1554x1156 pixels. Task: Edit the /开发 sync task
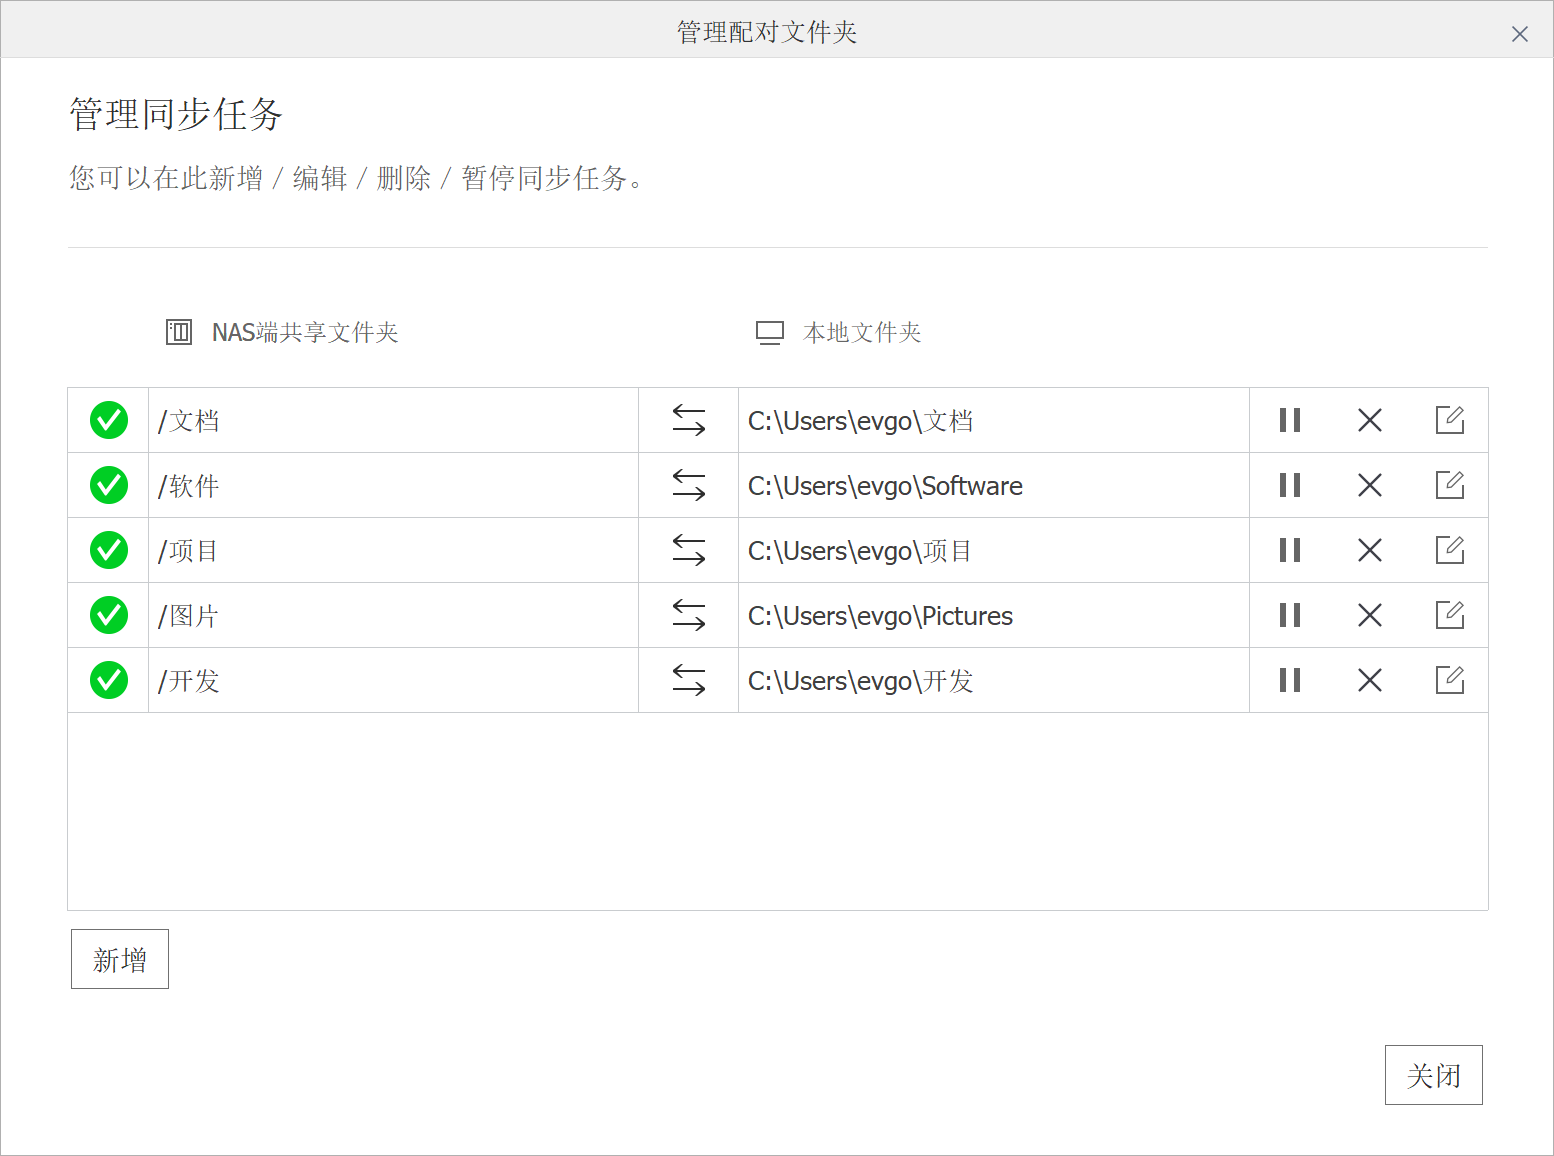pos(1450,680)
